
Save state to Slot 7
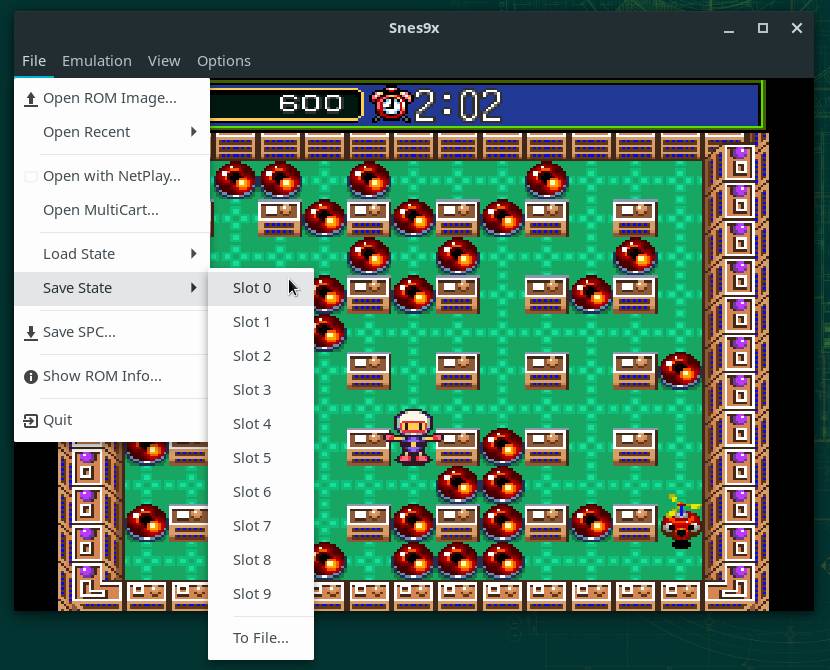pyautogui.click(x=261, y=526)
